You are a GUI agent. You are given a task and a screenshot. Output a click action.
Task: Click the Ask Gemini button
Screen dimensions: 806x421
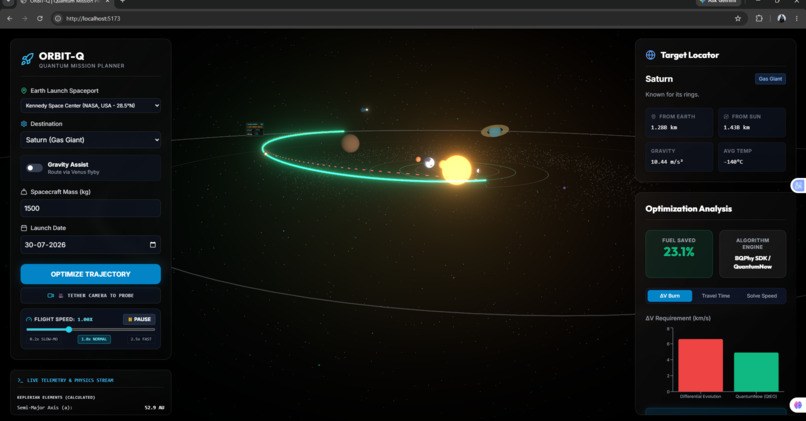click(718, 2)
